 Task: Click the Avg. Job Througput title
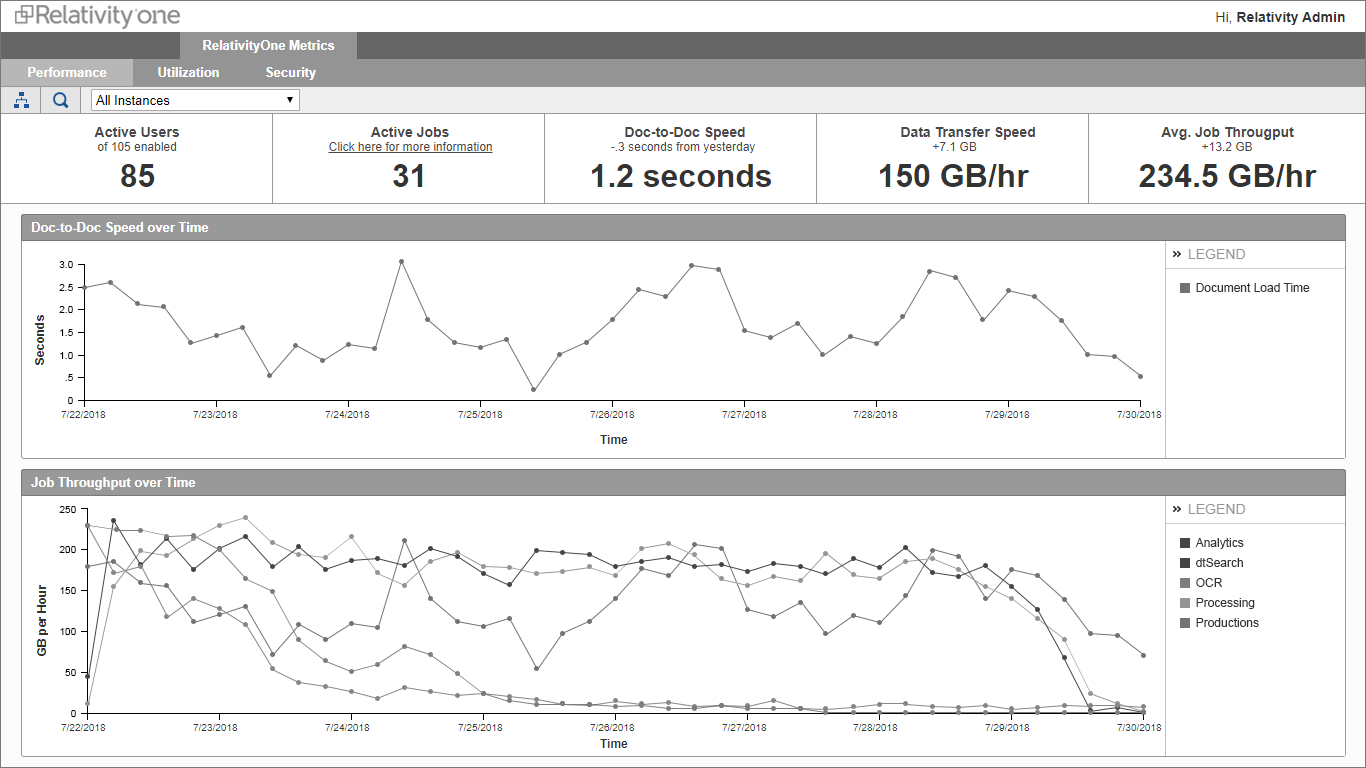point(1227,132)
